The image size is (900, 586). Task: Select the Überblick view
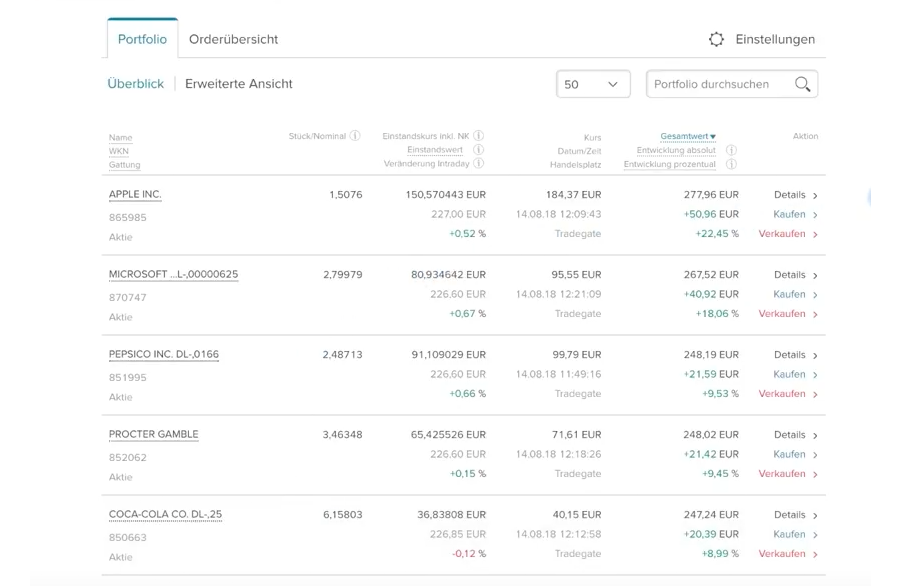click(x=135, y=84)
